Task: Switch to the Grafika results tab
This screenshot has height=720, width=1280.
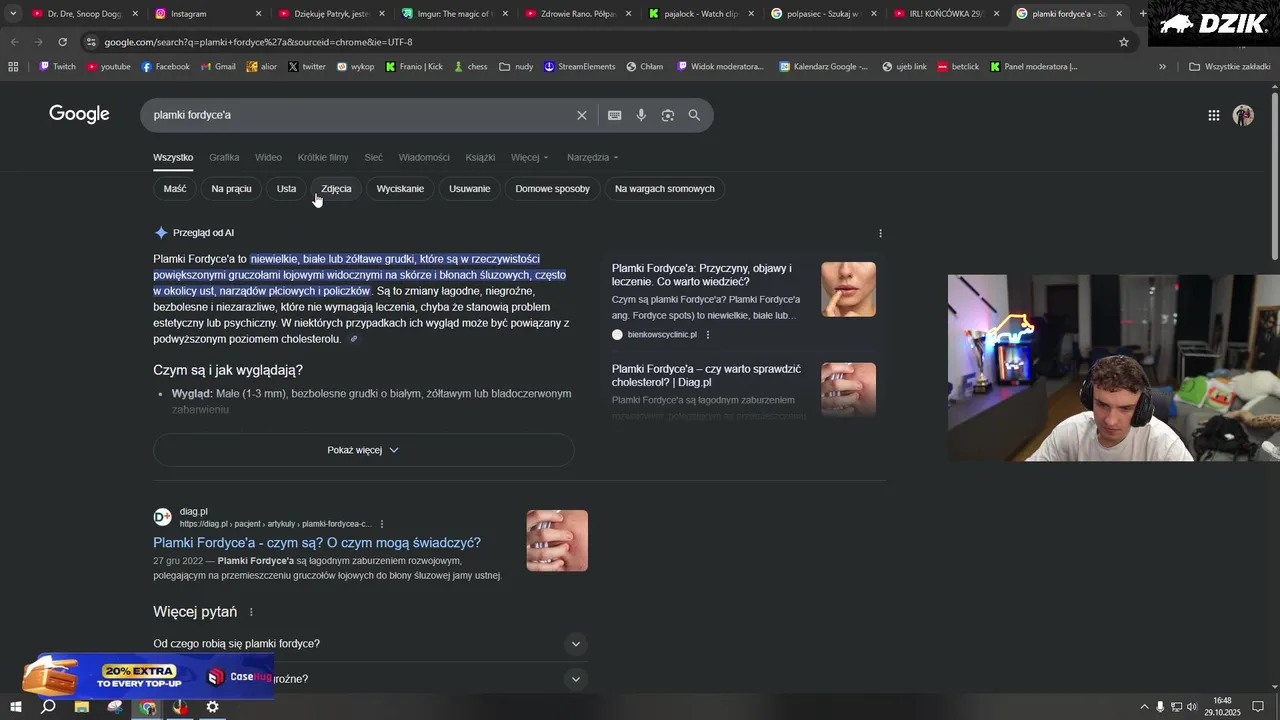Action: click(x=224, y=157)
